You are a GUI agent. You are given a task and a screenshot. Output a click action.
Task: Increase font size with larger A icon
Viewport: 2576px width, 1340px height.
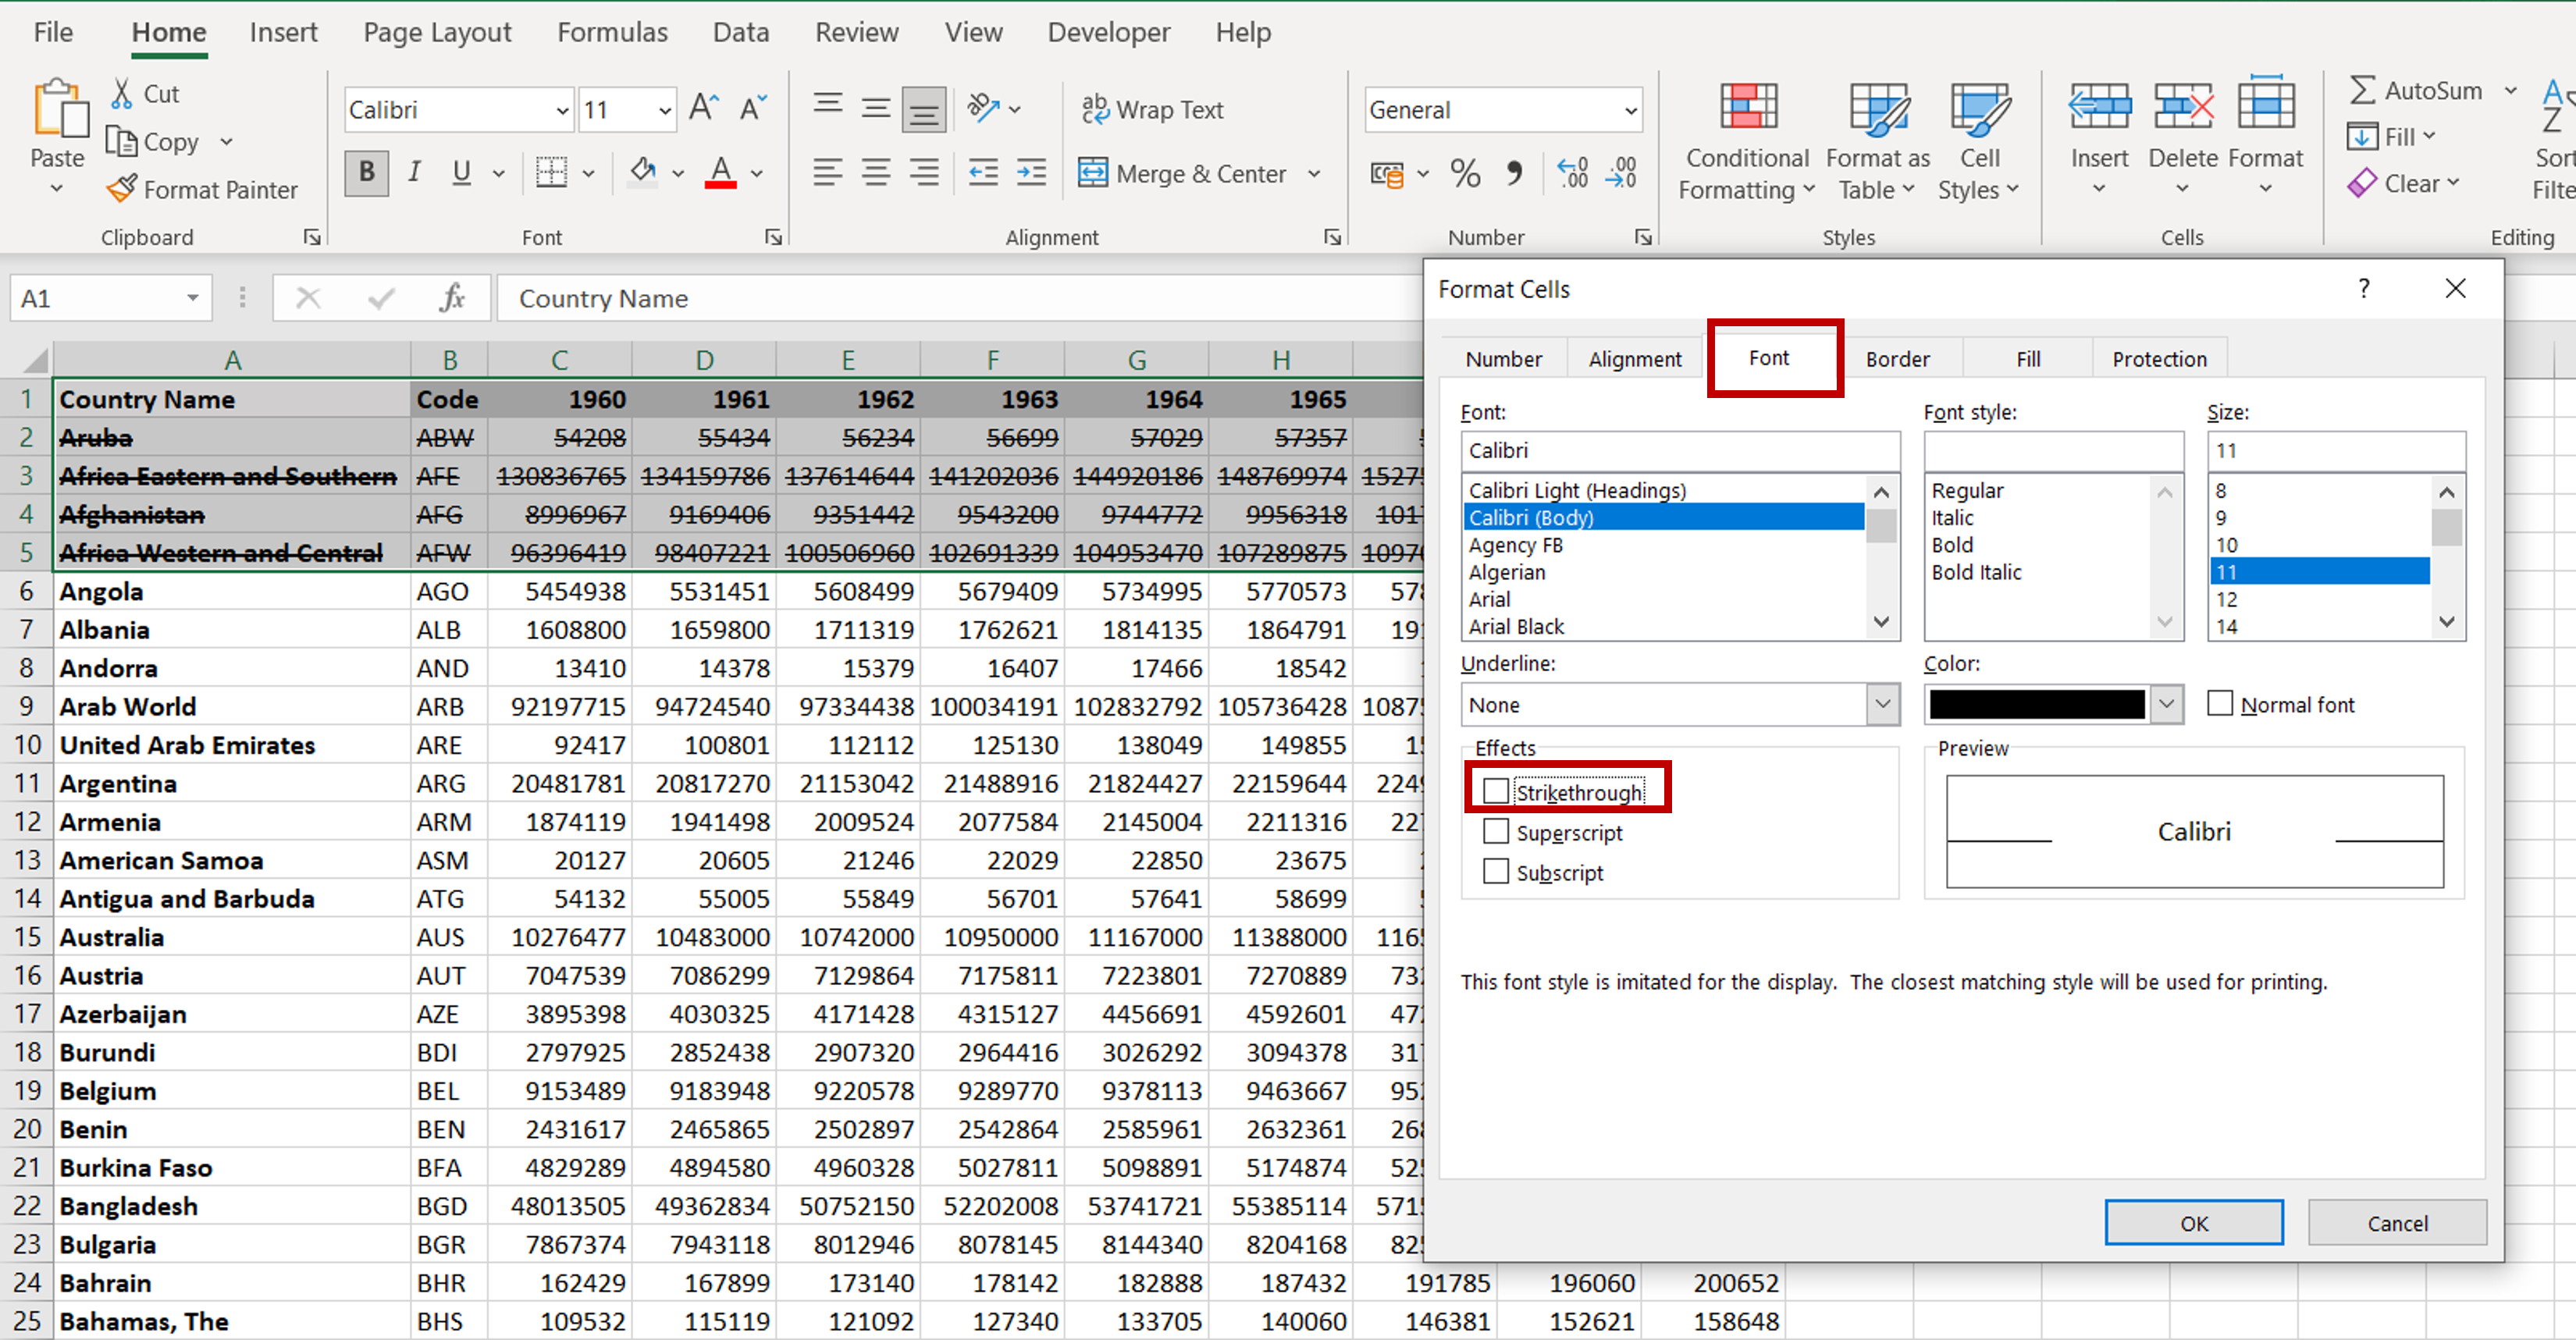click(704, 108)
